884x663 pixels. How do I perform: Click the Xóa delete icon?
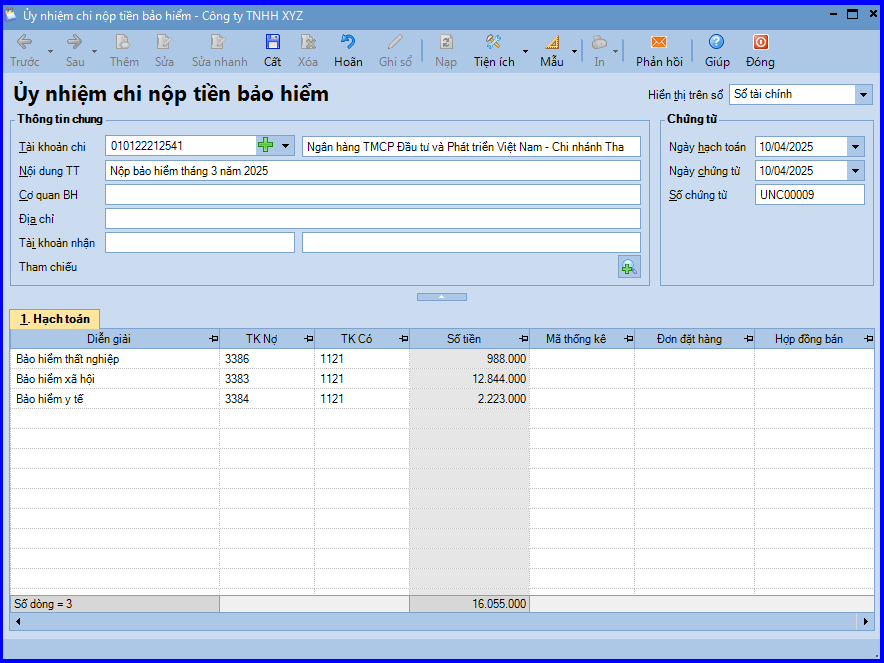pyautogui.click(x=308, y=42)
